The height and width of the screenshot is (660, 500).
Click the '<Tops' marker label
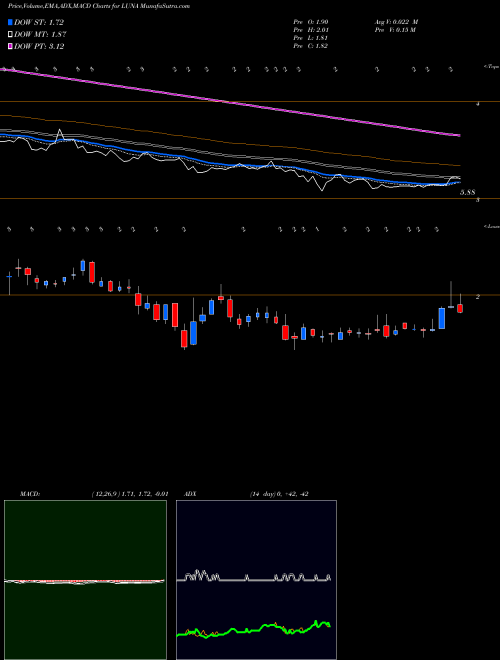tap(491, 67)
